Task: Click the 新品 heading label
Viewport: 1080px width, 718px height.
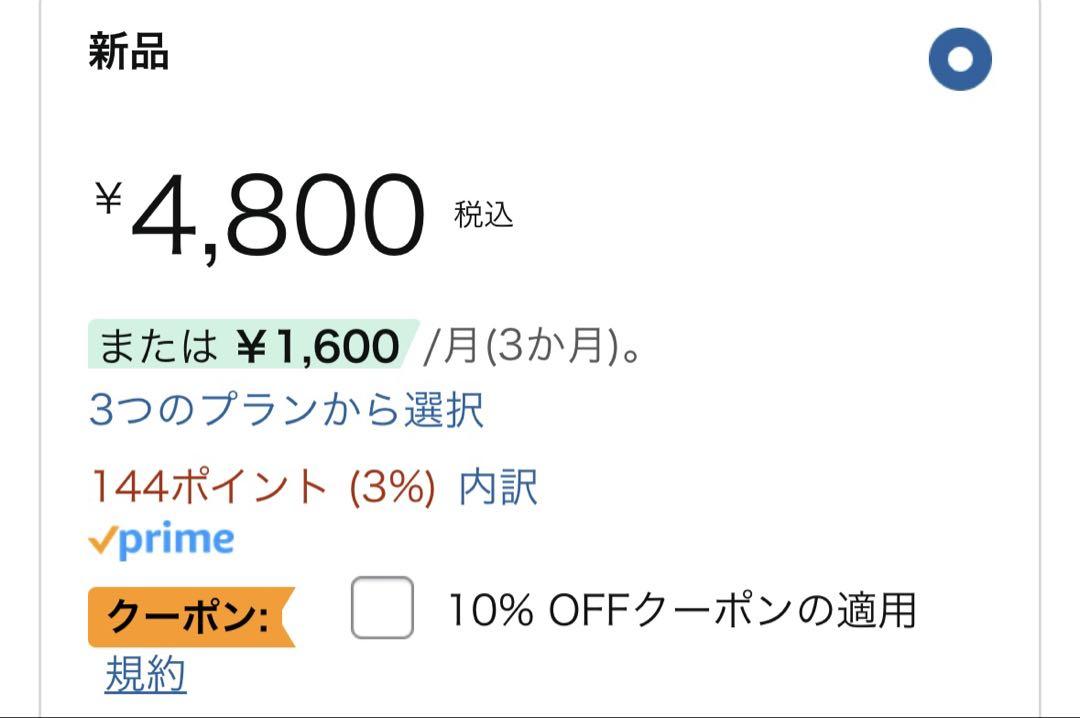Action: point(129,52)
